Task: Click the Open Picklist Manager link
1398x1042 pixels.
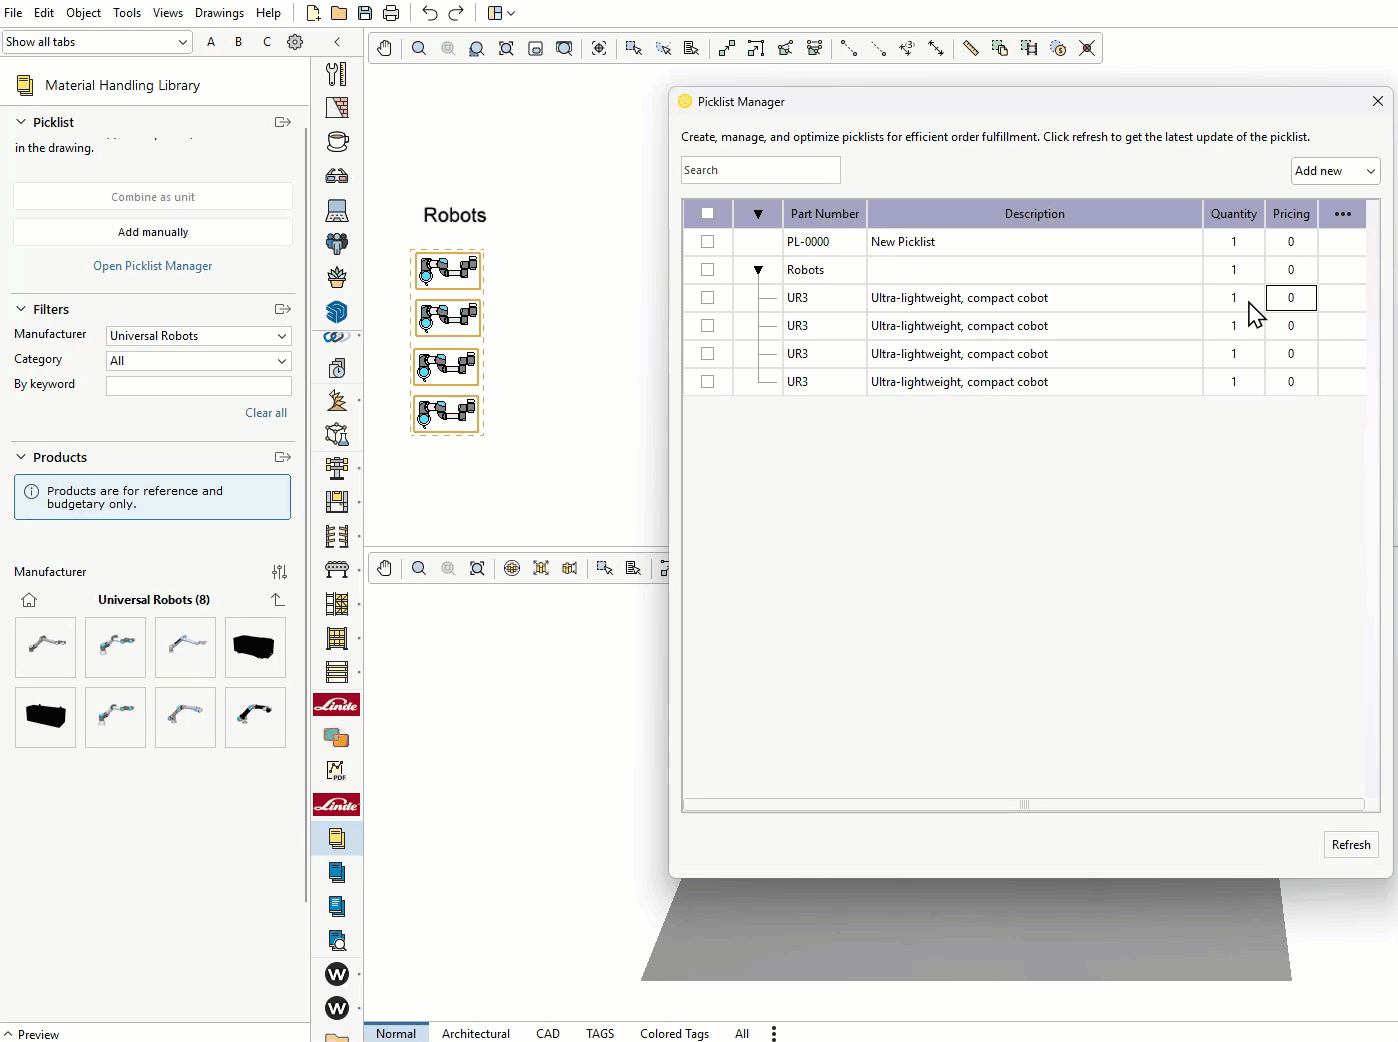Action: coord(153,266)
